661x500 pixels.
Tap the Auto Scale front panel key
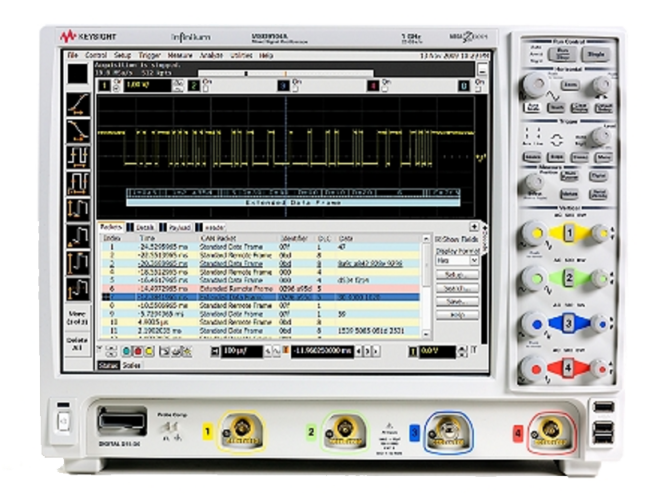coord(532,108)
